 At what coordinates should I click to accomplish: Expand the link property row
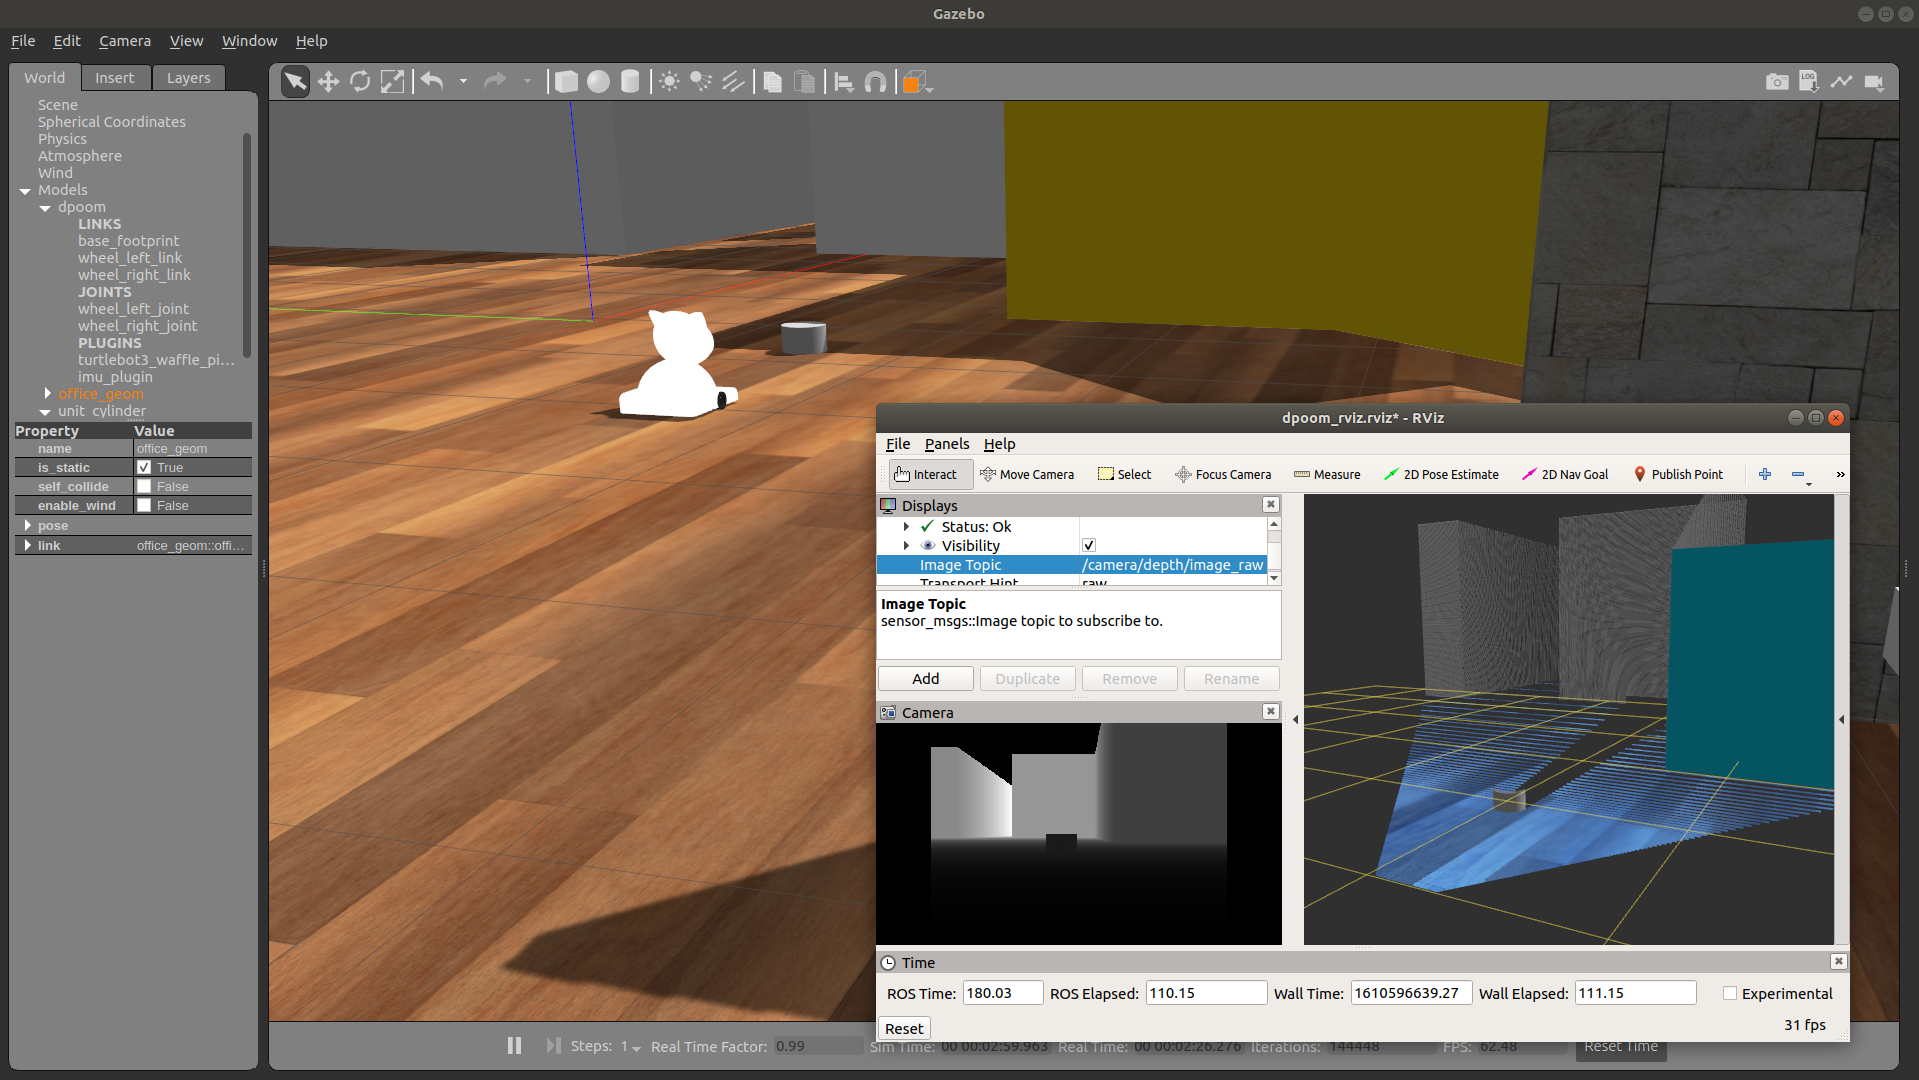27,545
